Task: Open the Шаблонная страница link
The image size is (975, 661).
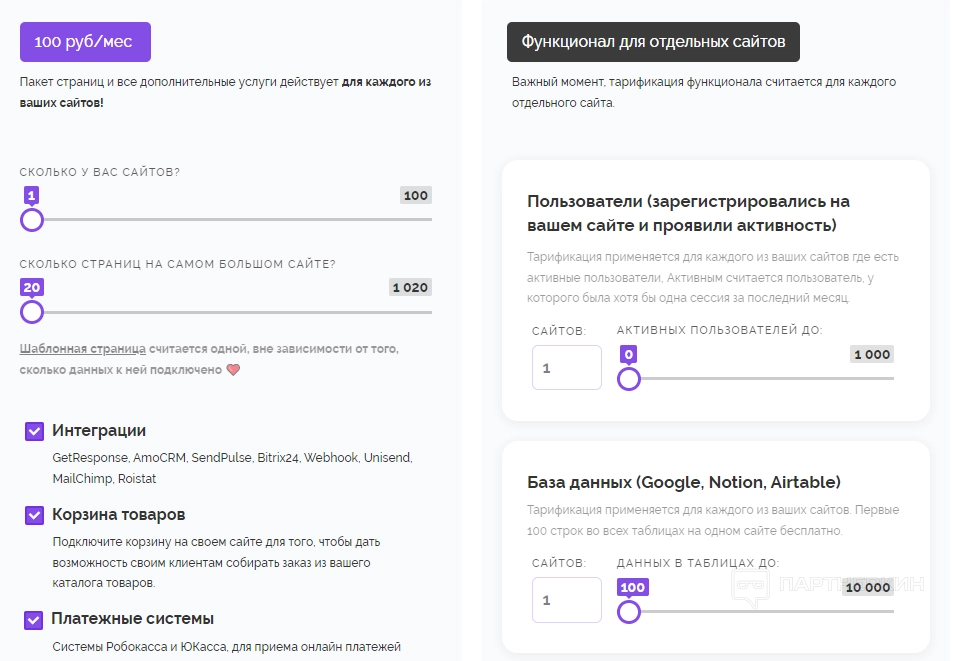Action: point(83,349)
